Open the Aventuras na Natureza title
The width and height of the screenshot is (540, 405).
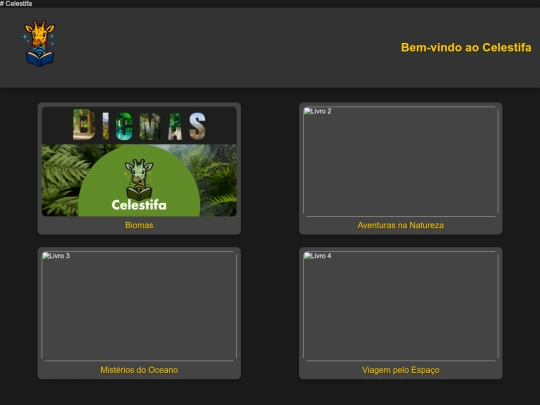coord(401,225)
